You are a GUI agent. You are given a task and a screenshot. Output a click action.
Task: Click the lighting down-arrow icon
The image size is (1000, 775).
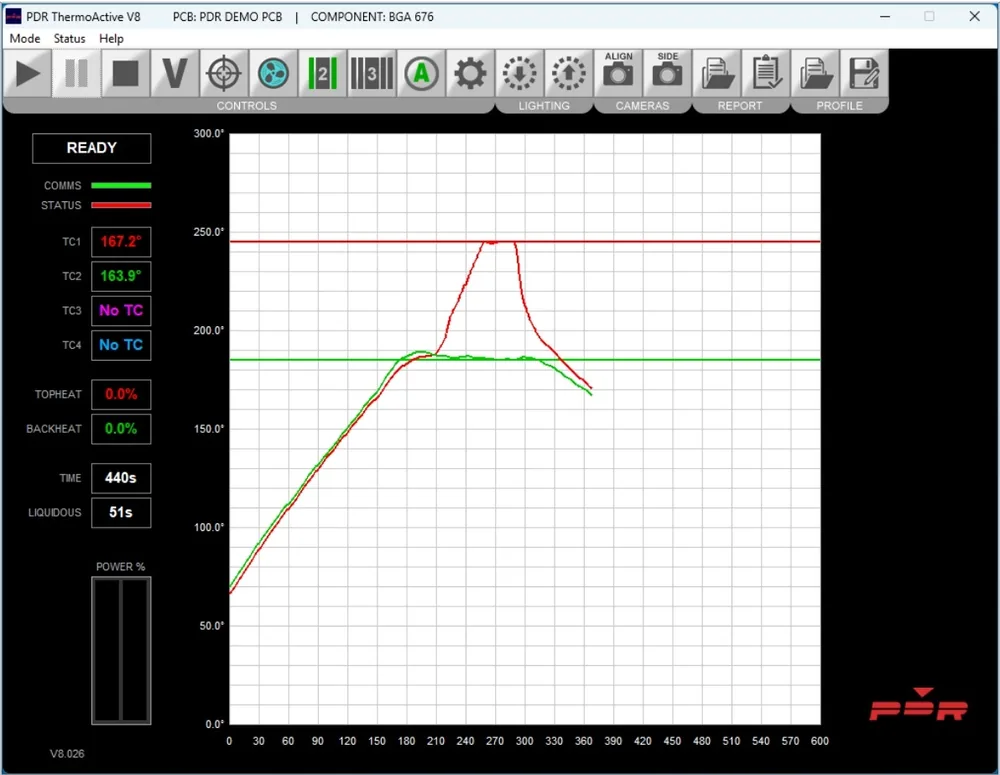[x=519, y=73]
